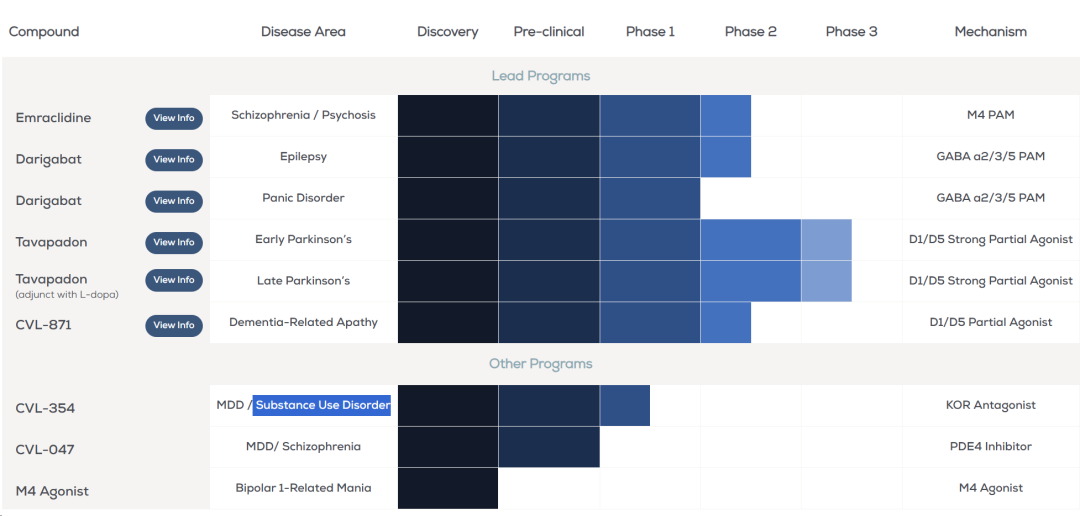Screen dimensions: 1080x516
Task: Click the highlighted Substance Use Disorder text
Action: (323, 405)
